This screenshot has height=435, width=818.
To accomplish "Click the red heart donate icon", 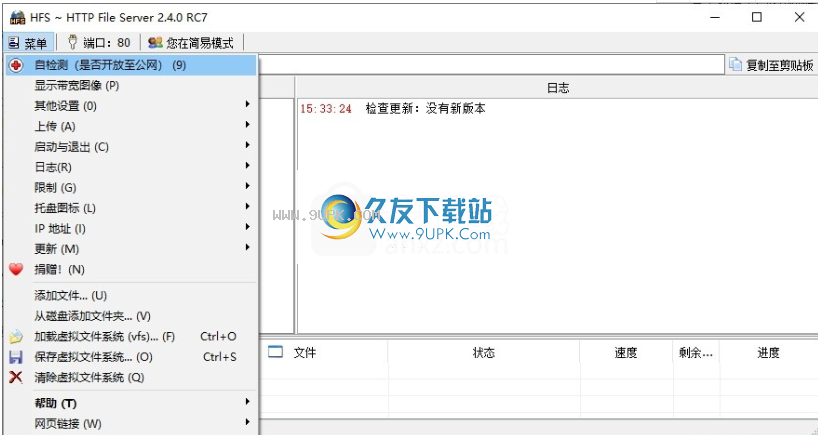I will click(x=16, y=269).
